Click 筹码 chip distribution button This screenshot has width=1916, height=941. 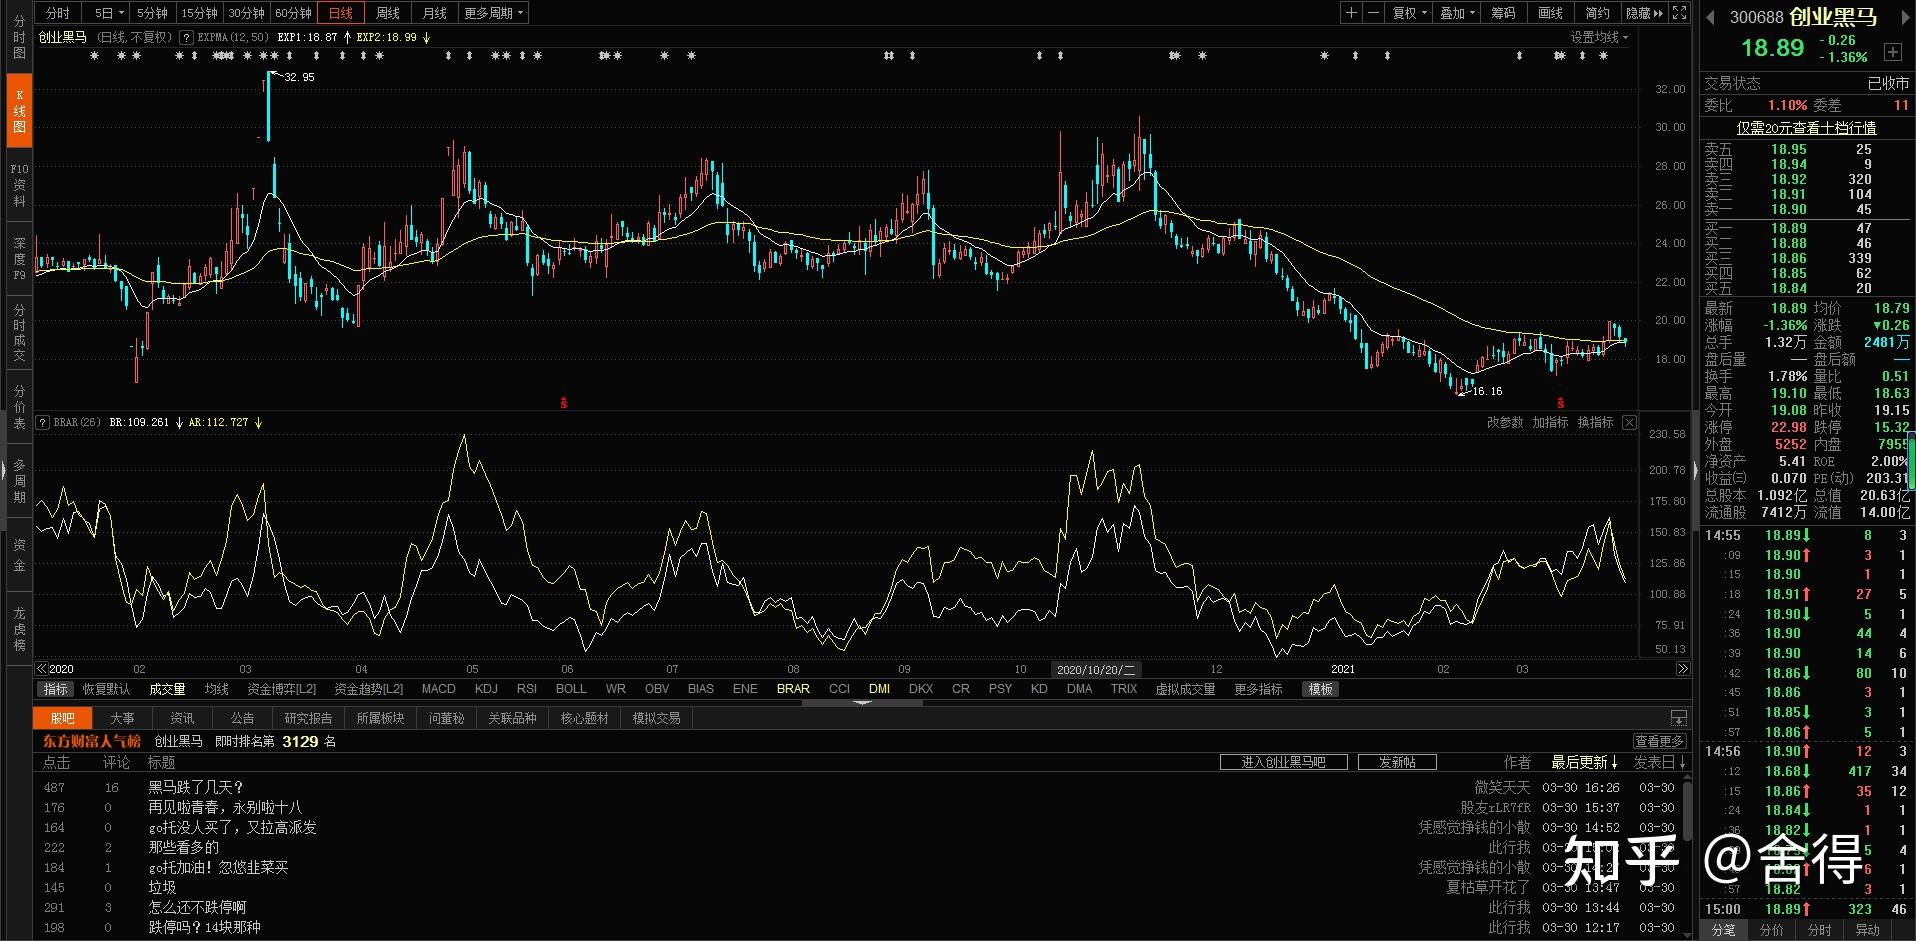tap(1503, 13)
